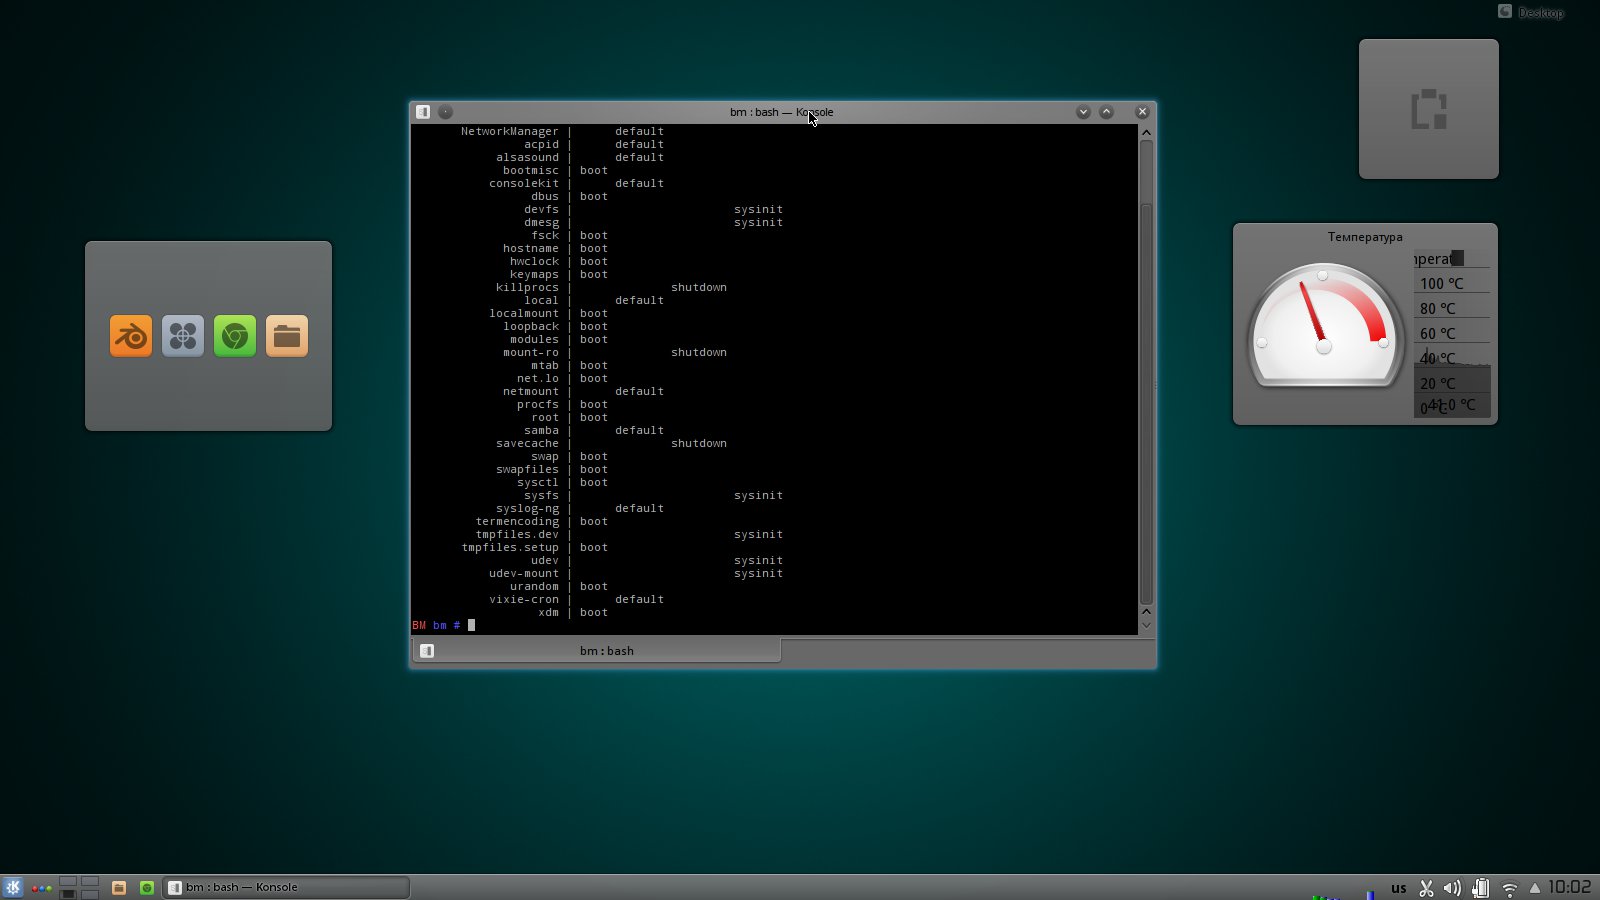This screenshot has height=900, width=1600.
Task: Open the volume control in system tray
Action: point(1452,888)
